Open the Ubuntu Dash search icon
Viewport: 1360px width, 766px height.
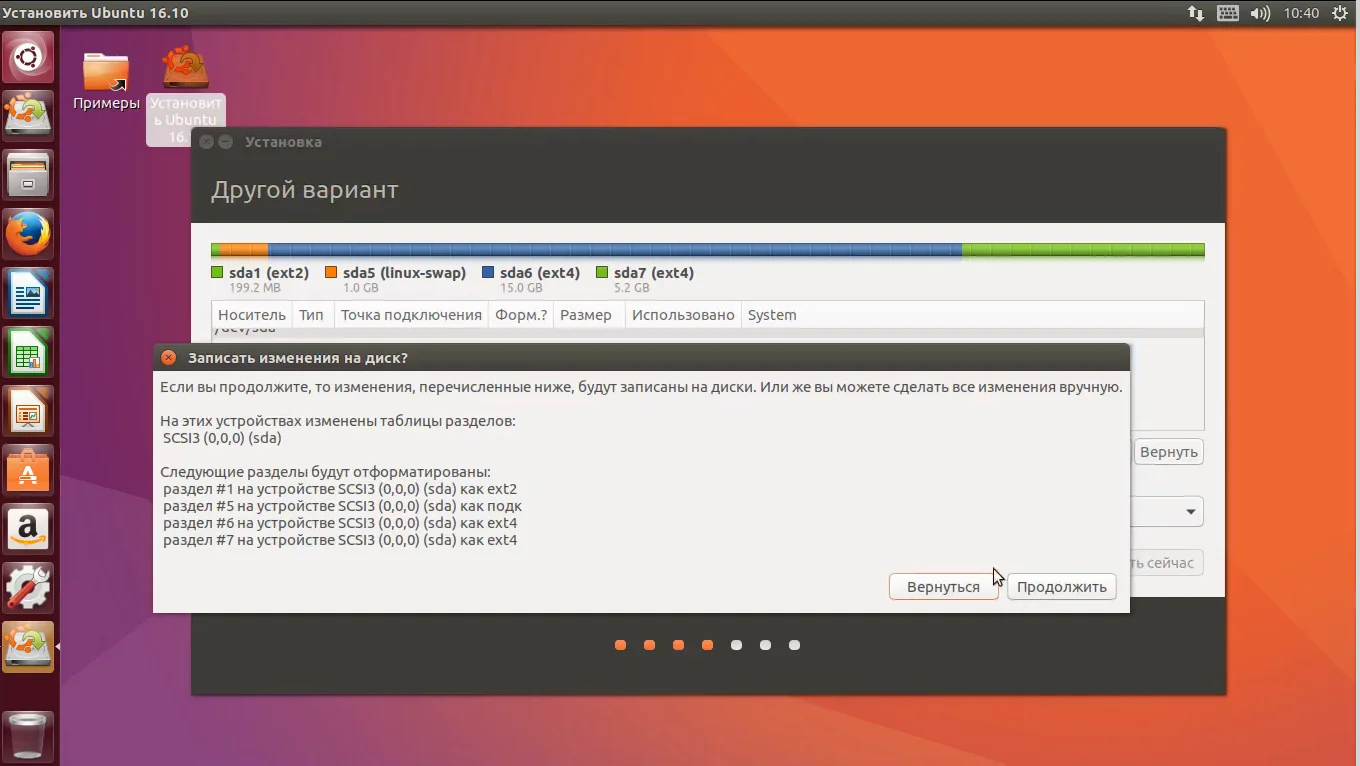28,57
